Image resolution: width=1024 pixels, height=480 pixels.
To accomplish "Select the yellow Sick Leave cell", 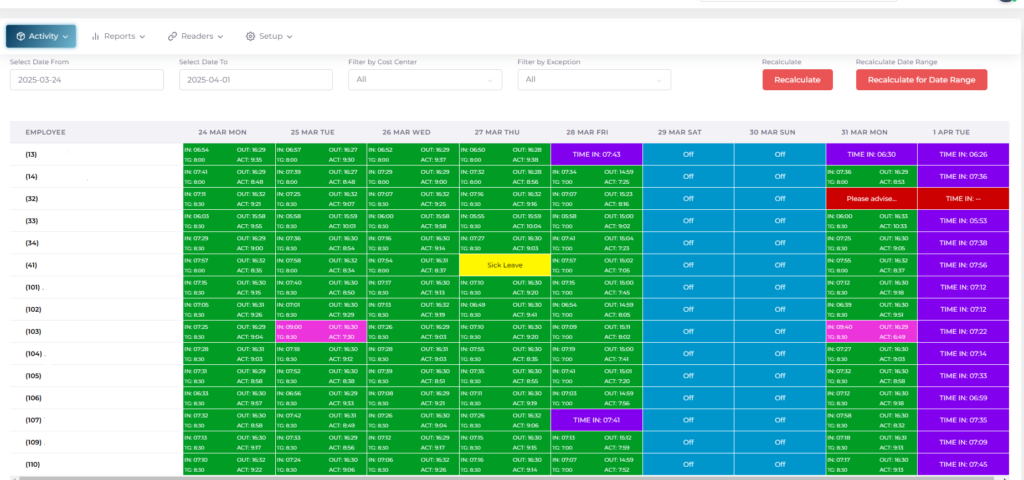I will click(504, 265).
